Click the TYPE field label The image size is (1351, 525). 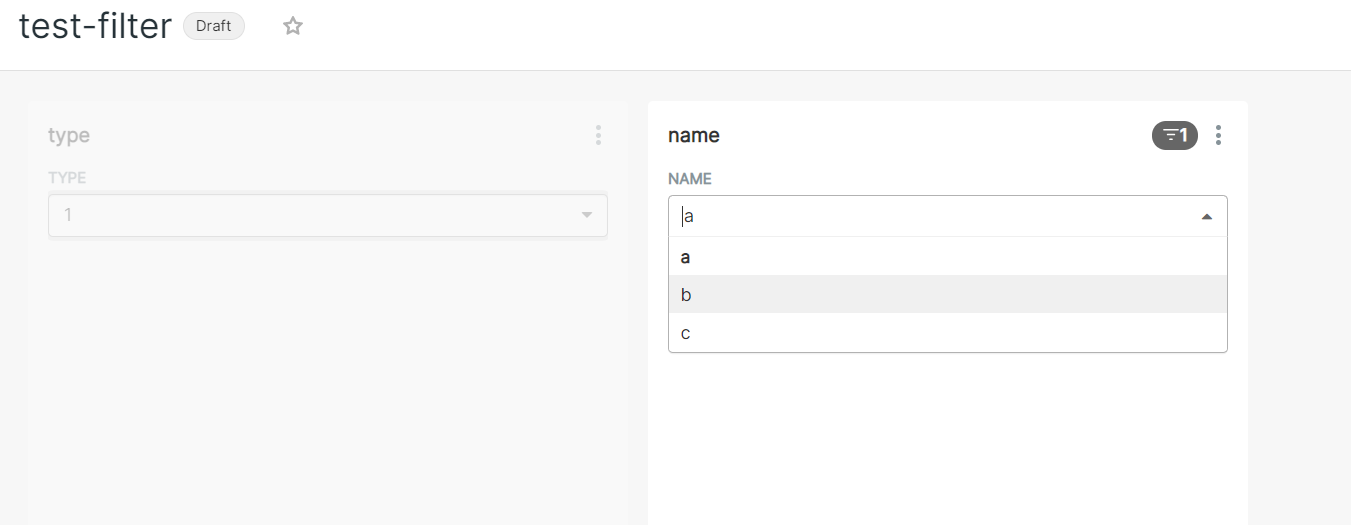pos(67,178)
